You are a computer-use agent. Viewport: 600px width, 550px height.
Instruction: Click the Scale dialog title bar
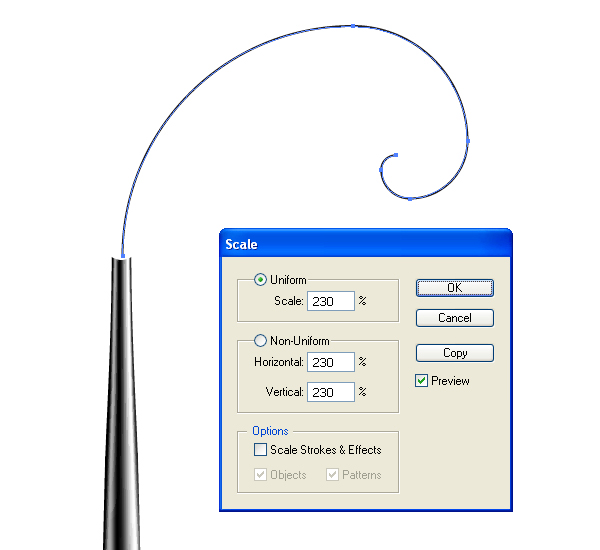coord(366,244)
